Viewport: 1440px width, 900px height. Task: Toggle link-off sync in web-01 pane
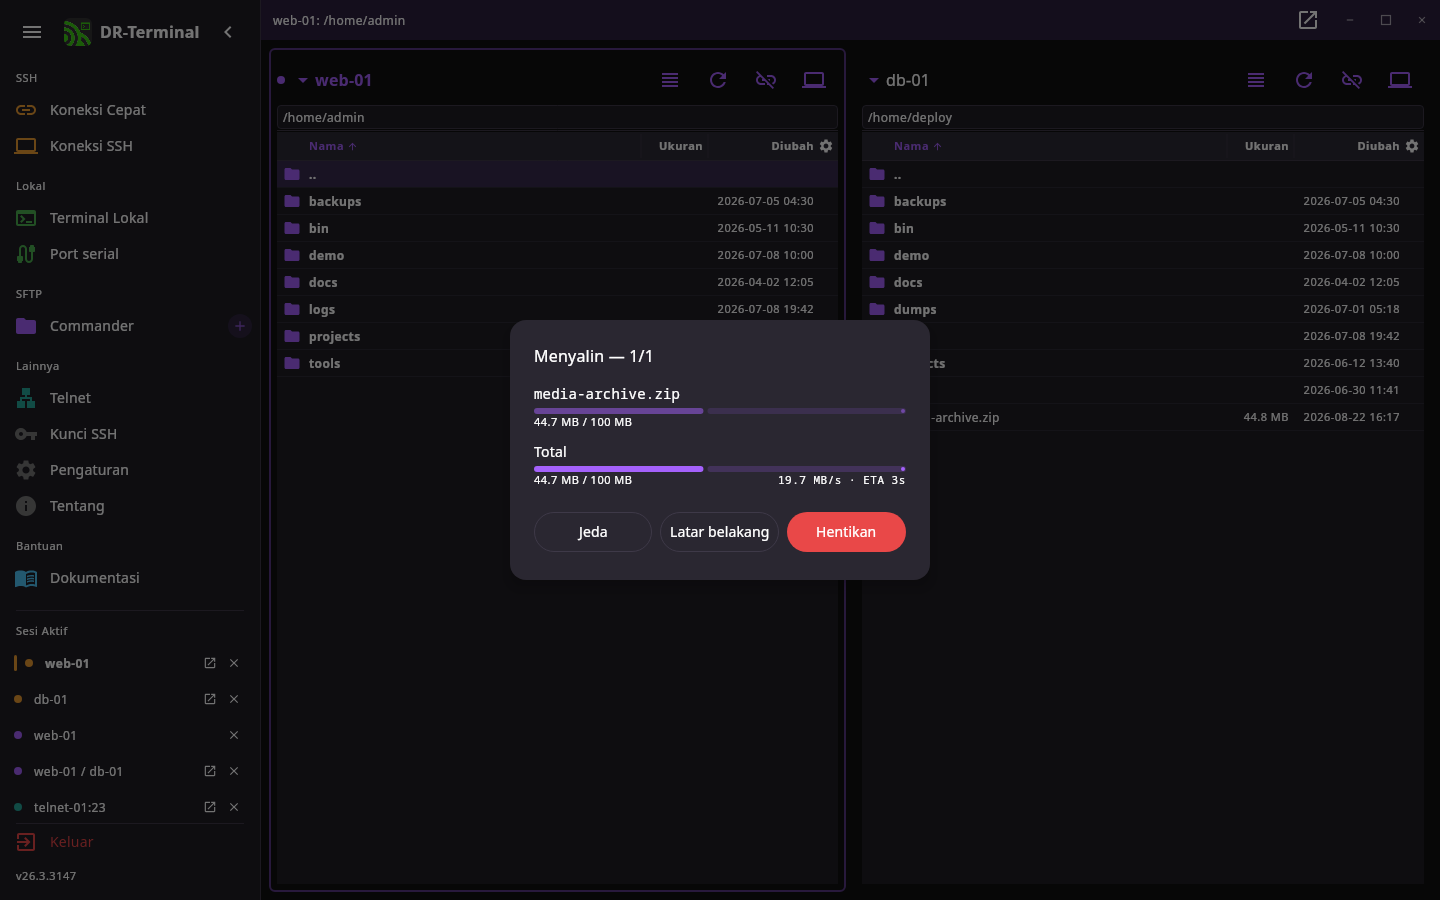766,80
